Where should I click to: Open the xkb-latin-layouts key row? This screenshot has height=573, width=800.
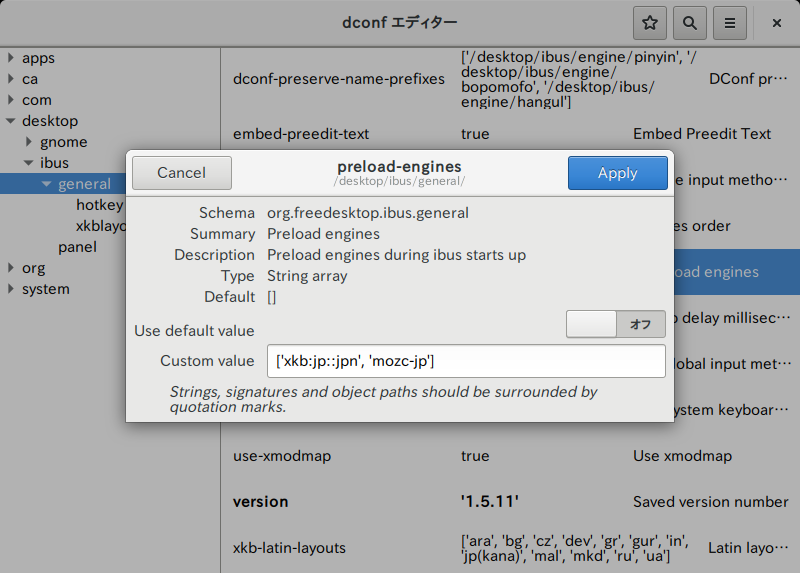510,547
